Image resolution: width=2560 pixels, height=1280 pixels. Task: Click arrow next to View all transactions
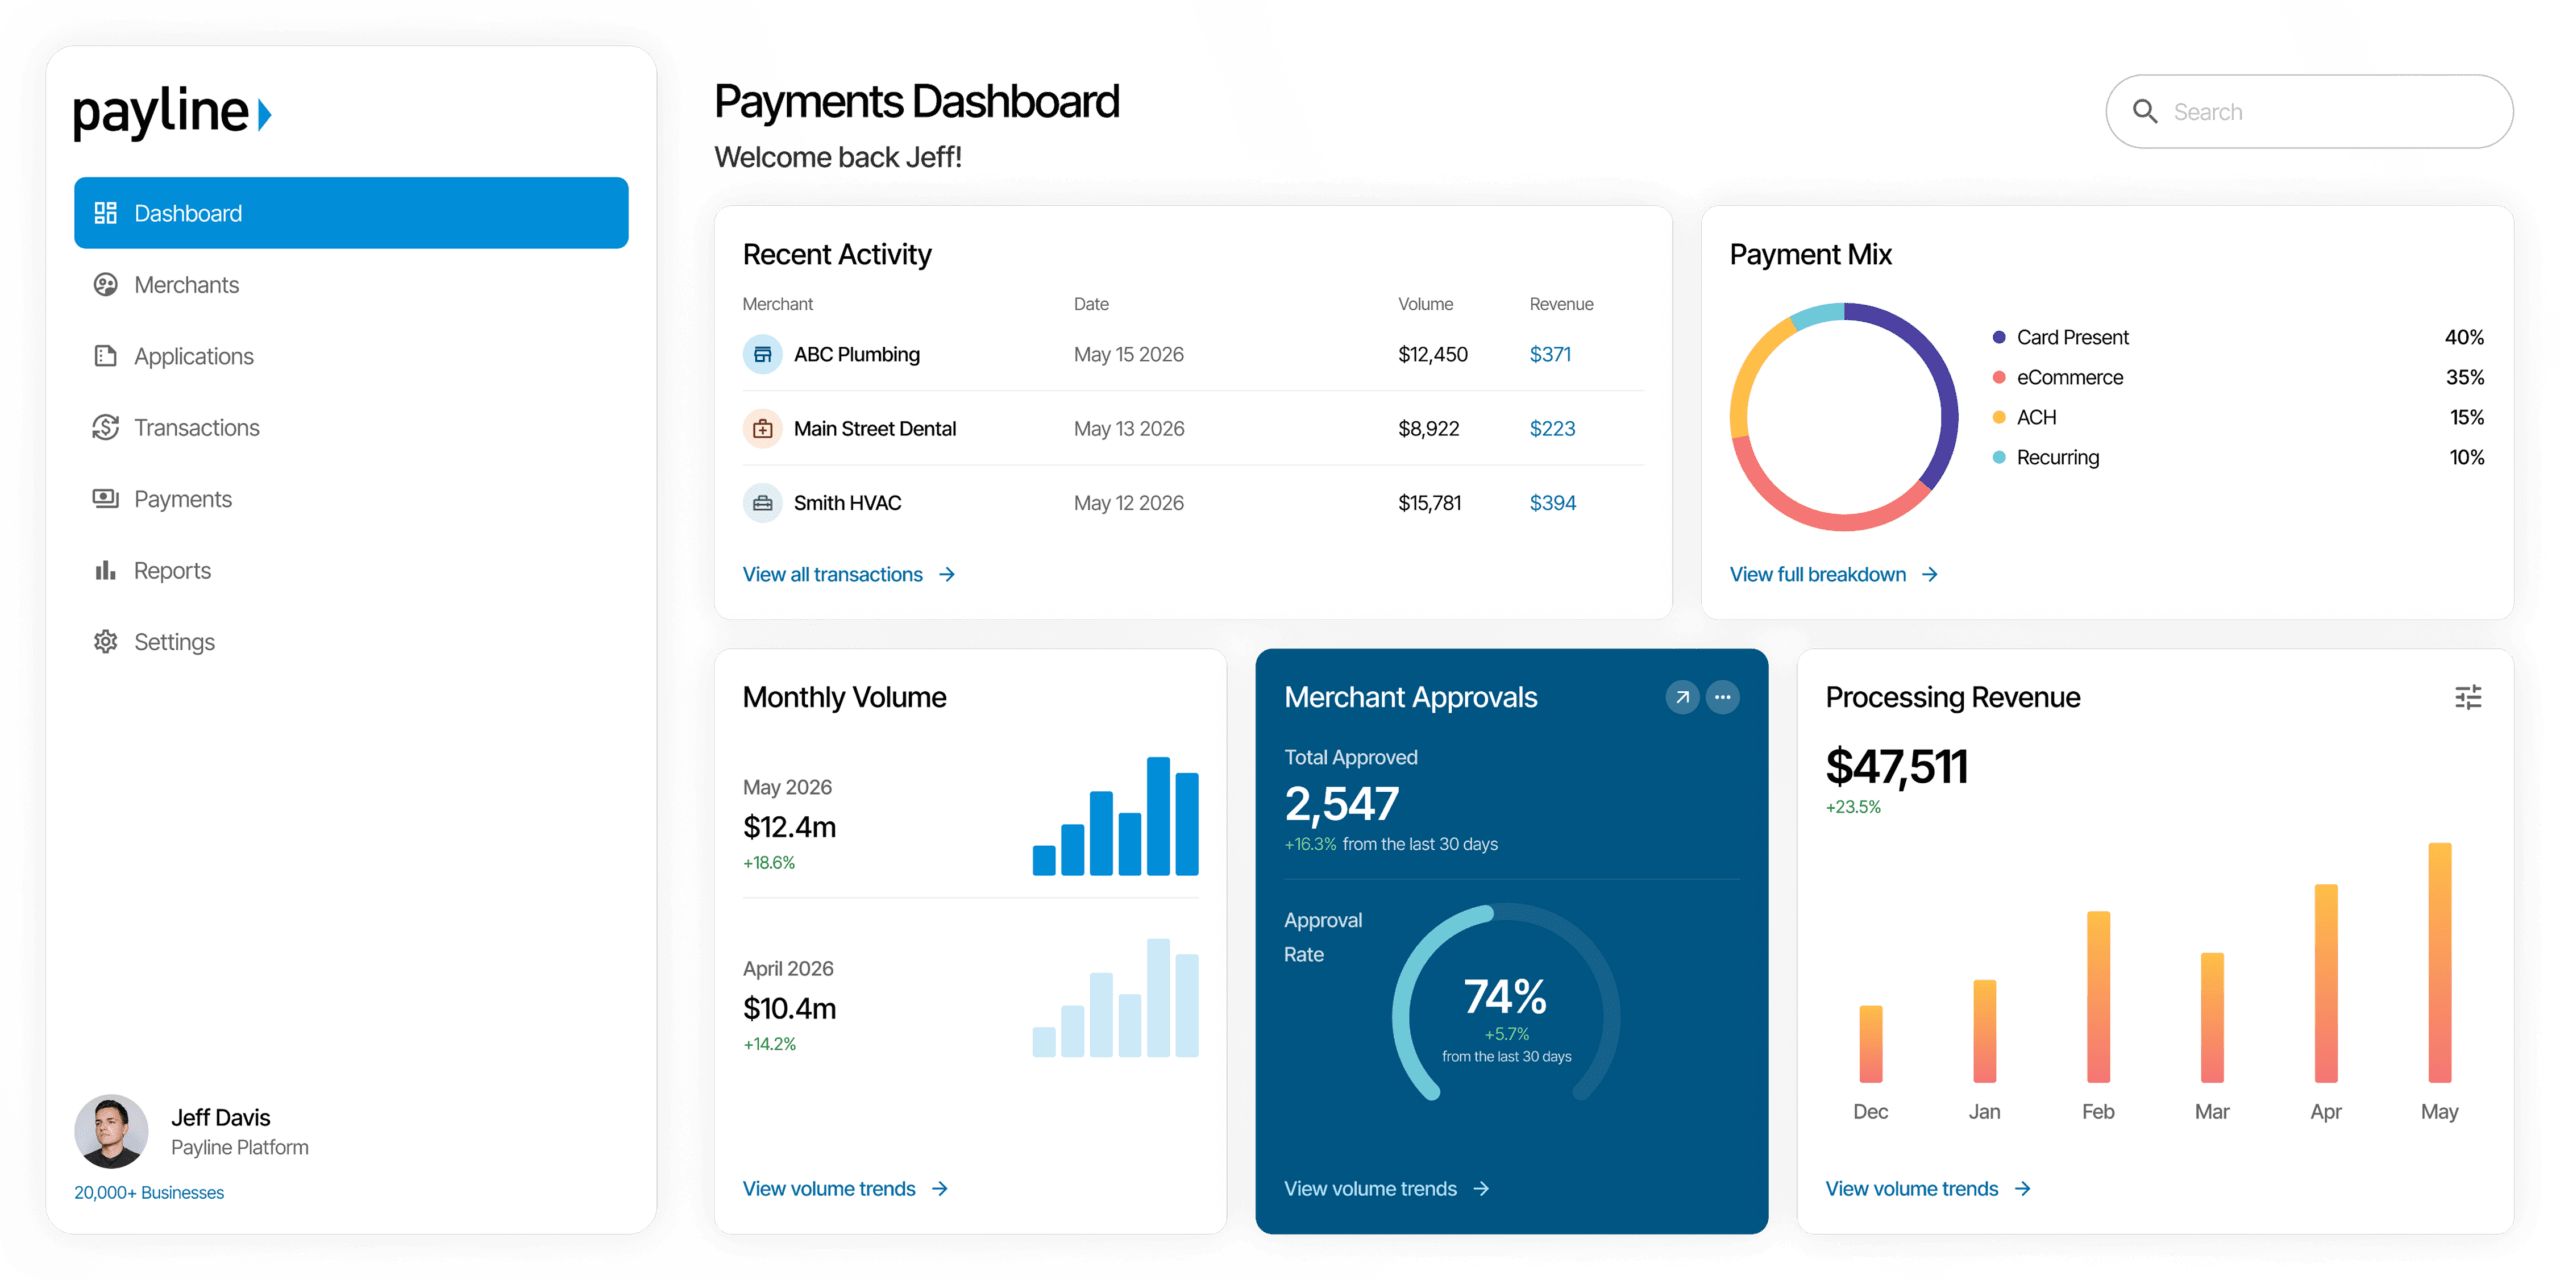[947, 574]
